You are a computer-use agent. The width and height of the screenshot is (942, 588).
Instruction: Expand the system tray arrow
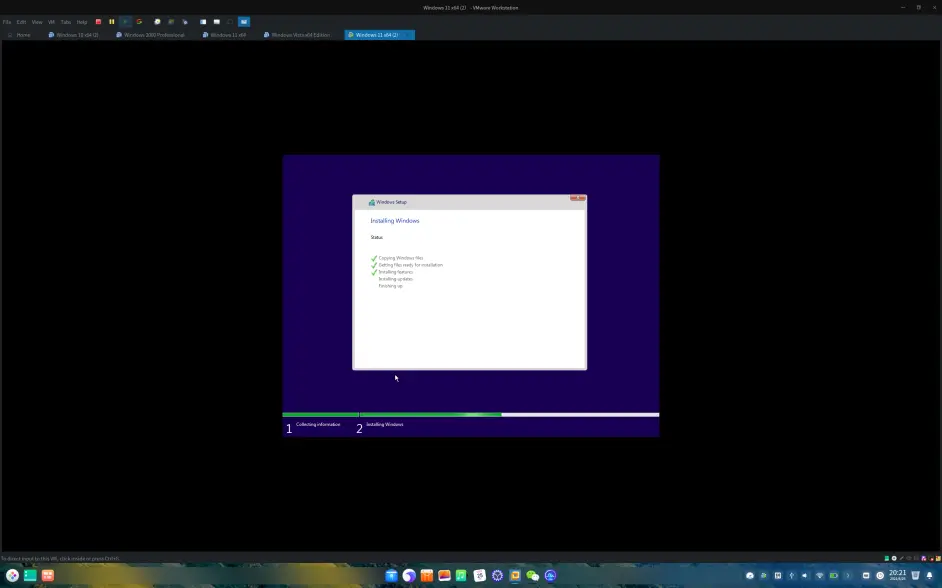(x=848, y=575)
